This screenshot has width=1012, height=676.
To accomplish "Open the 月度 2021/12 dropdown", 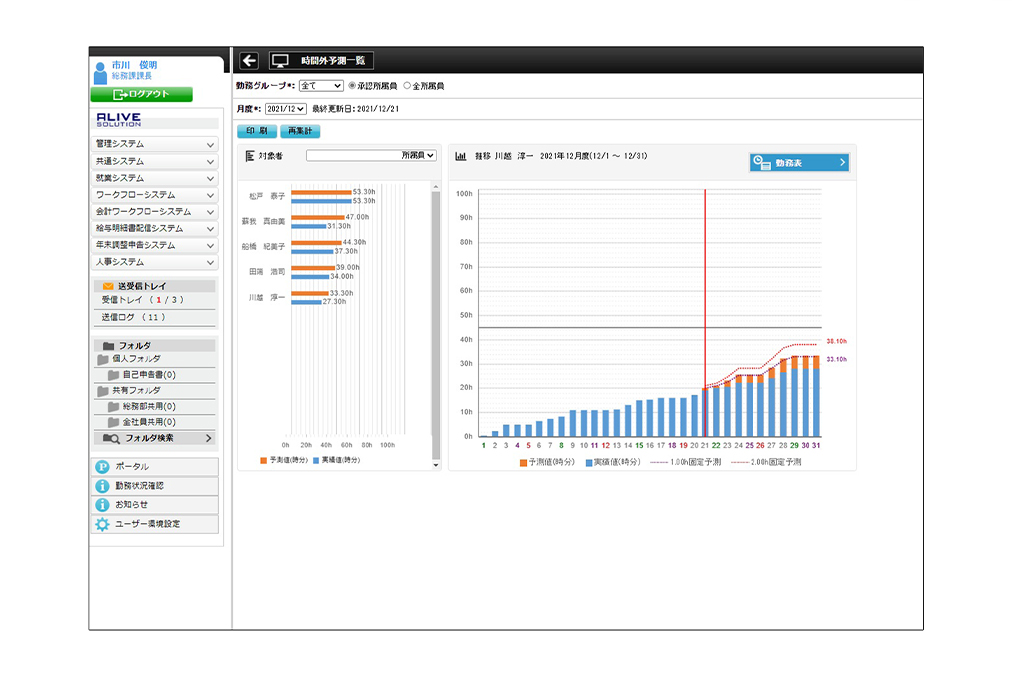I will point(286,108).
